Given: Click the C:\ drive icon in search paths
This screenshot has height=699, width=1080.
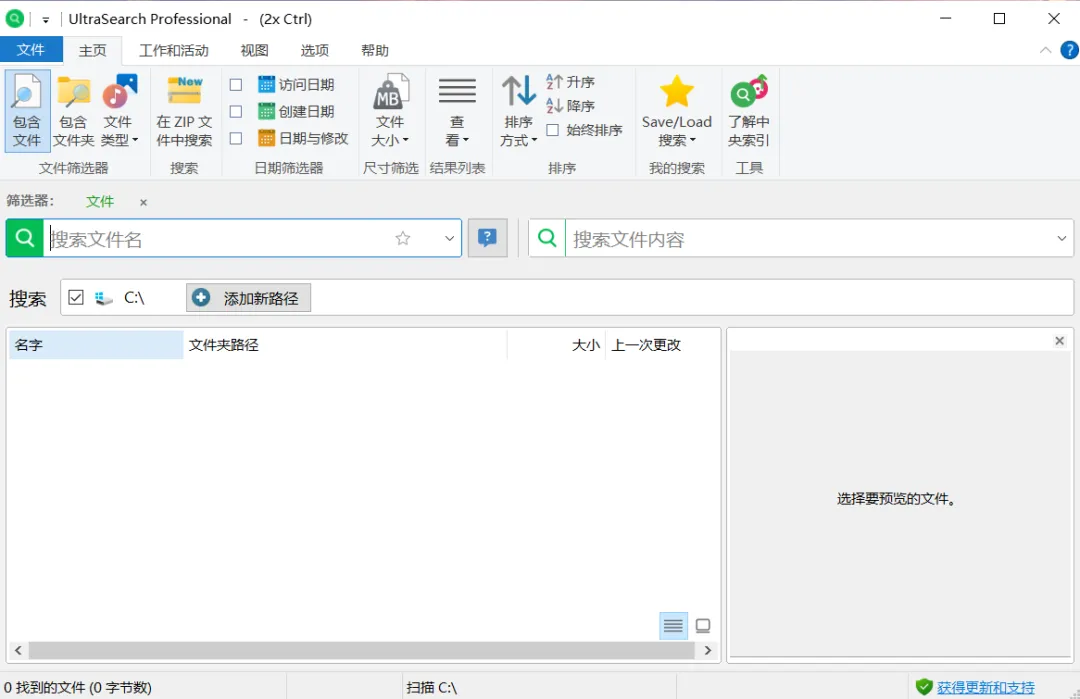Looking at the screenshot, I should coord(104,298).
